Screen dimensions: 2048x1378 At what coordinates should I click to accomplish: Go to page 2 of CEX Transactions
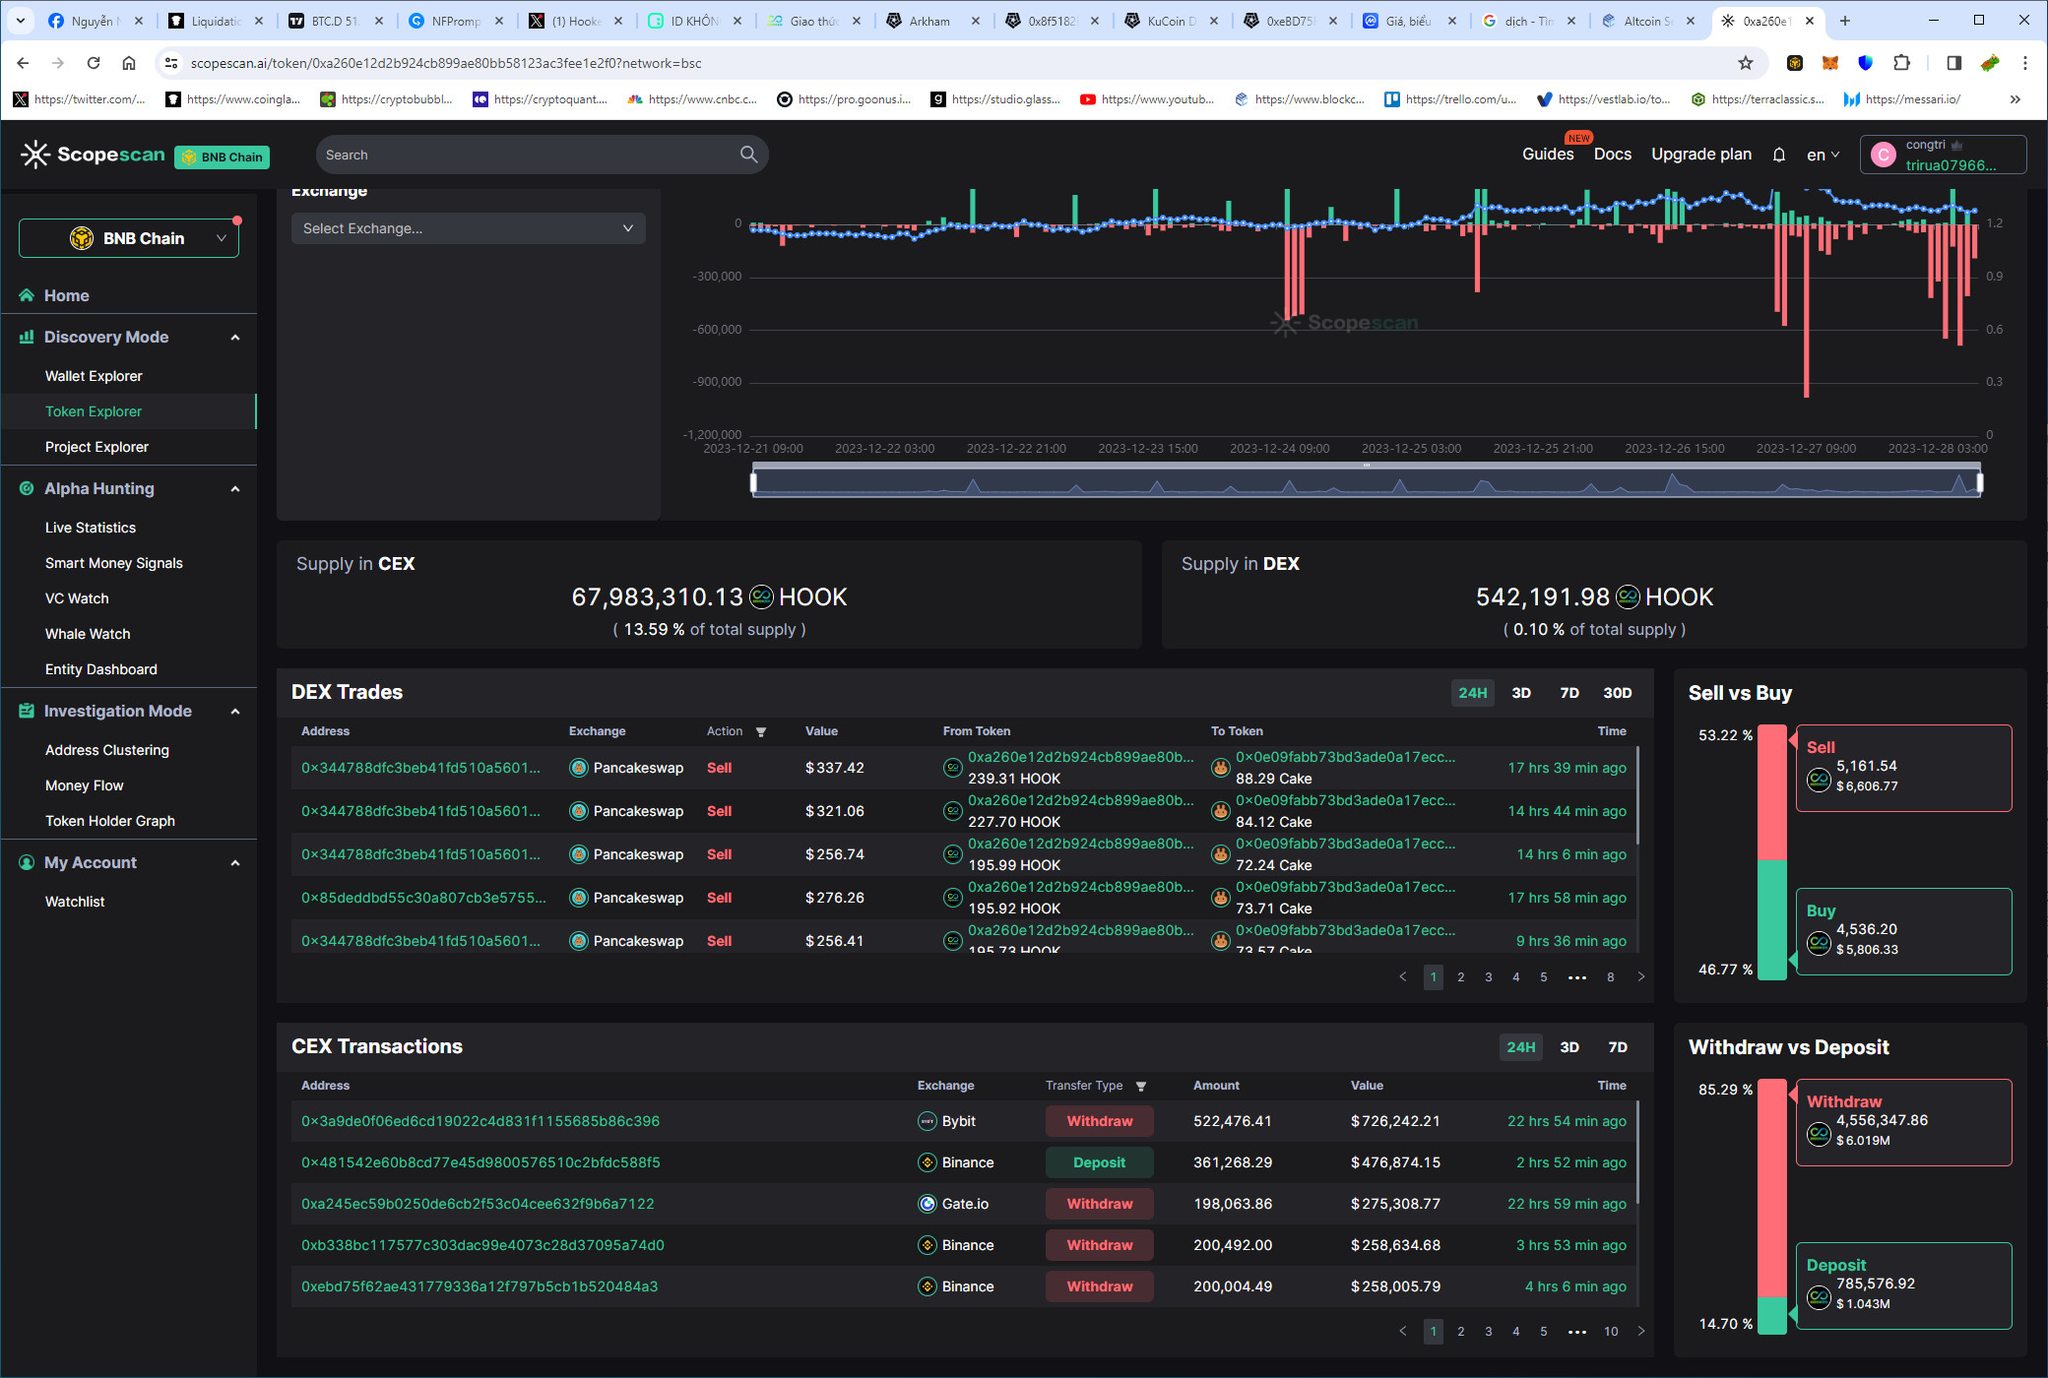coord(1460,1331)
